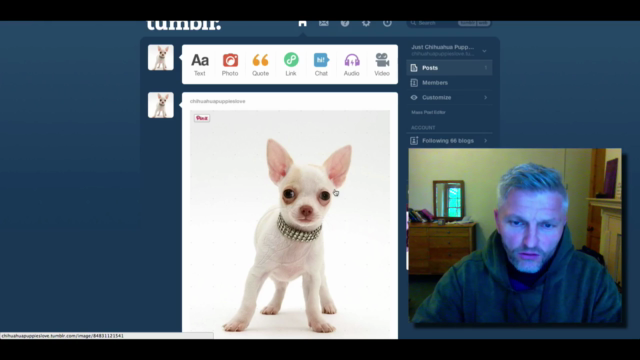Image resolution: width=640 pixels, height=360 pixels.
Task: Create a new Photo post
Action: pyautogui.click(x=230, y=64)
